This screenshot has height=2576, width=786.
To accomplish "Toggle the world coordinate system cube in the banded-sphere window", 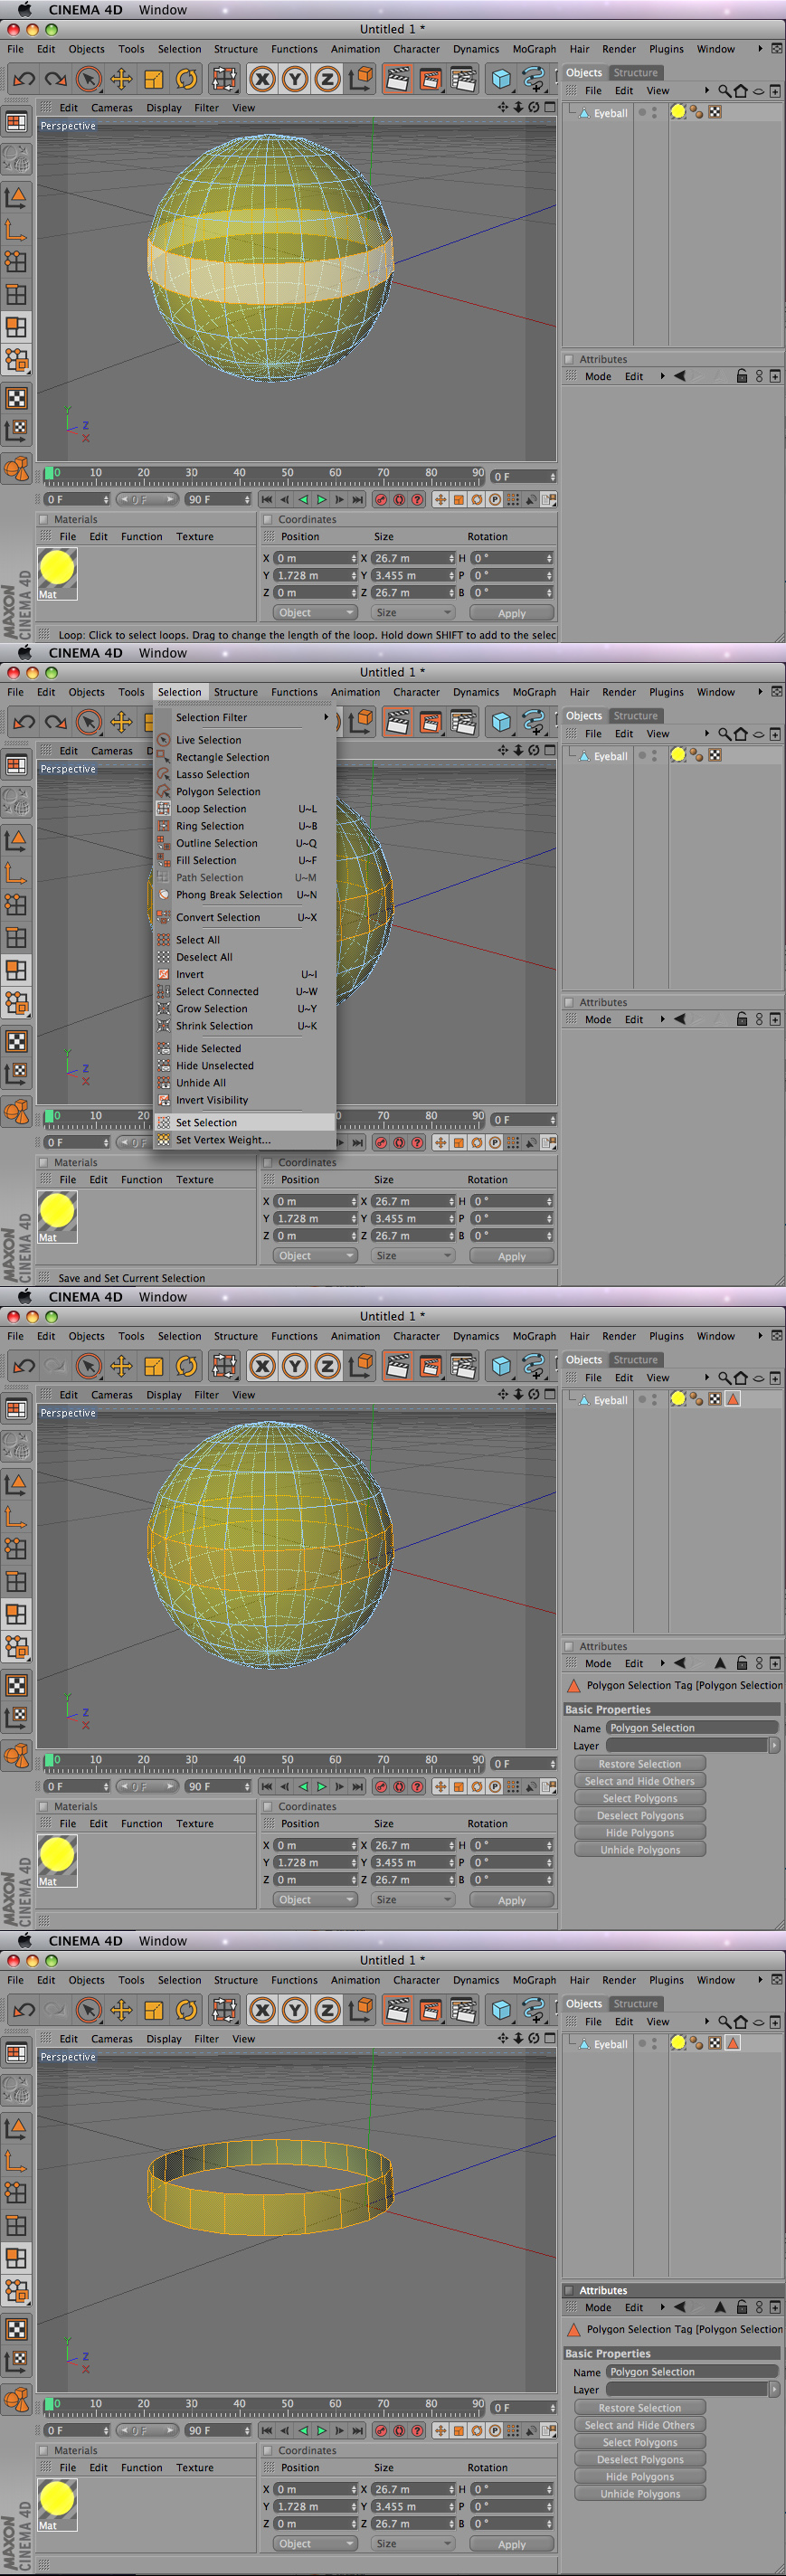I will (x=361, y=79).
